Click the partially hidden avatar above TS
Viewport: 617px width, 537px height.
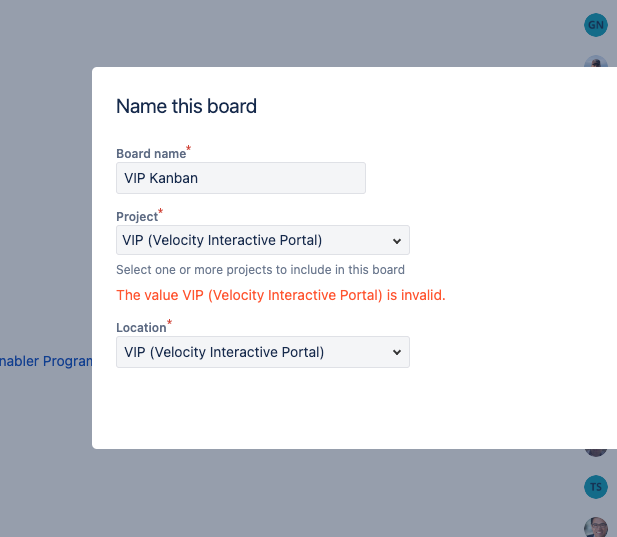596,453
